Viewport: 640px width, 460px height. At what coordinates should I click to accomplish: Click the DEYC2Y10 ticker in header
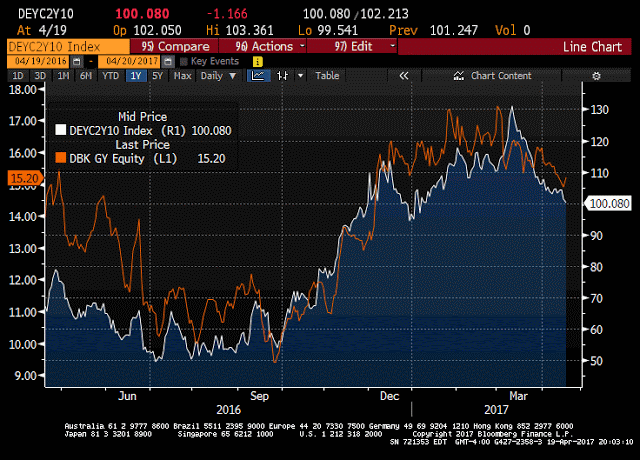46,14
